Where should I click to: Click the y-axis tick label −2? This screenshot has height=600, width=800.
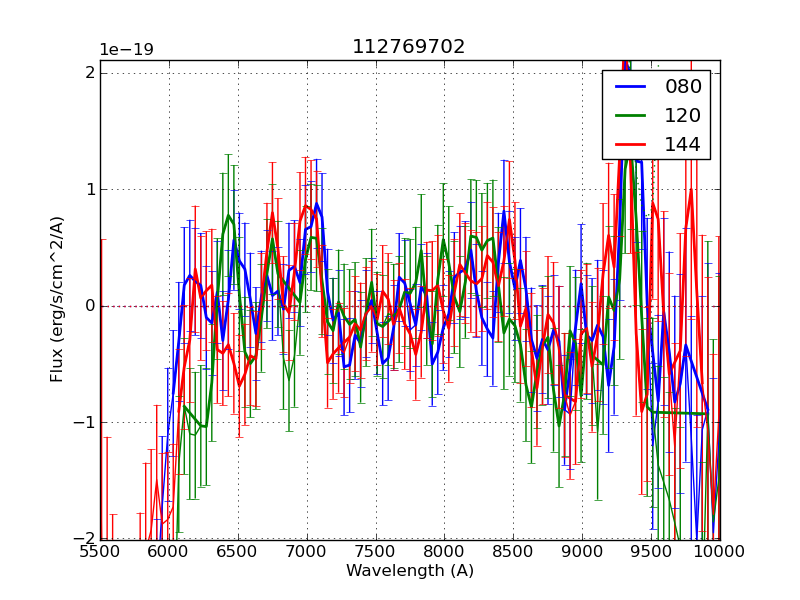(84, 539)
